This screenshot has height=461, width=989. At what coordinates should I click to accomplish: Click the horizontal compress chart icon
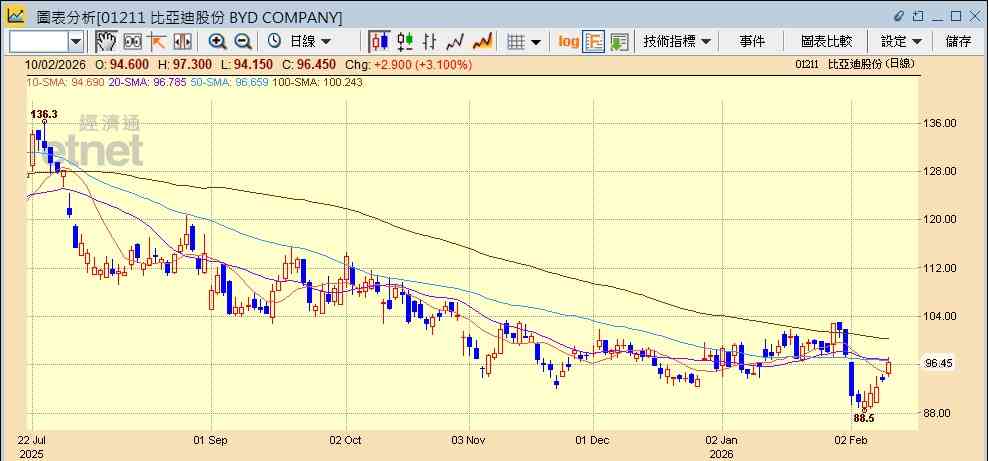tap(182, 42)
